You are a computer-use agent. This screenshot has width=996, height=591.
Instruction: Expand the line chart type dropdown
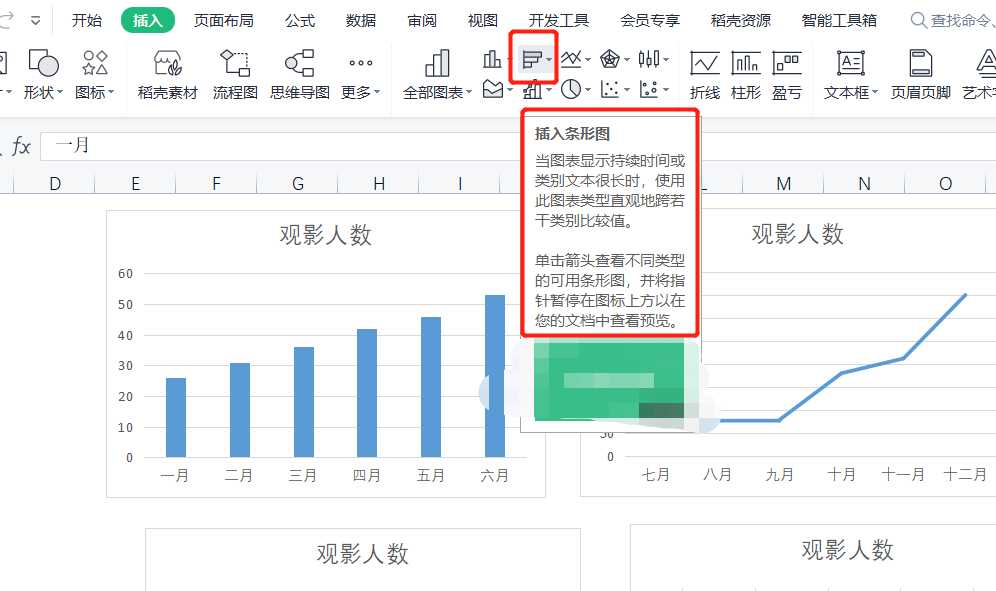pos(588,60)
